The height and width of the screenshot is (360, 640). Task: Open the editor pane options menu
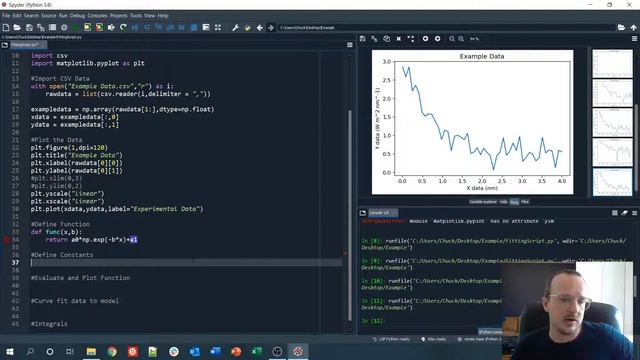click(x=350, y=45)
